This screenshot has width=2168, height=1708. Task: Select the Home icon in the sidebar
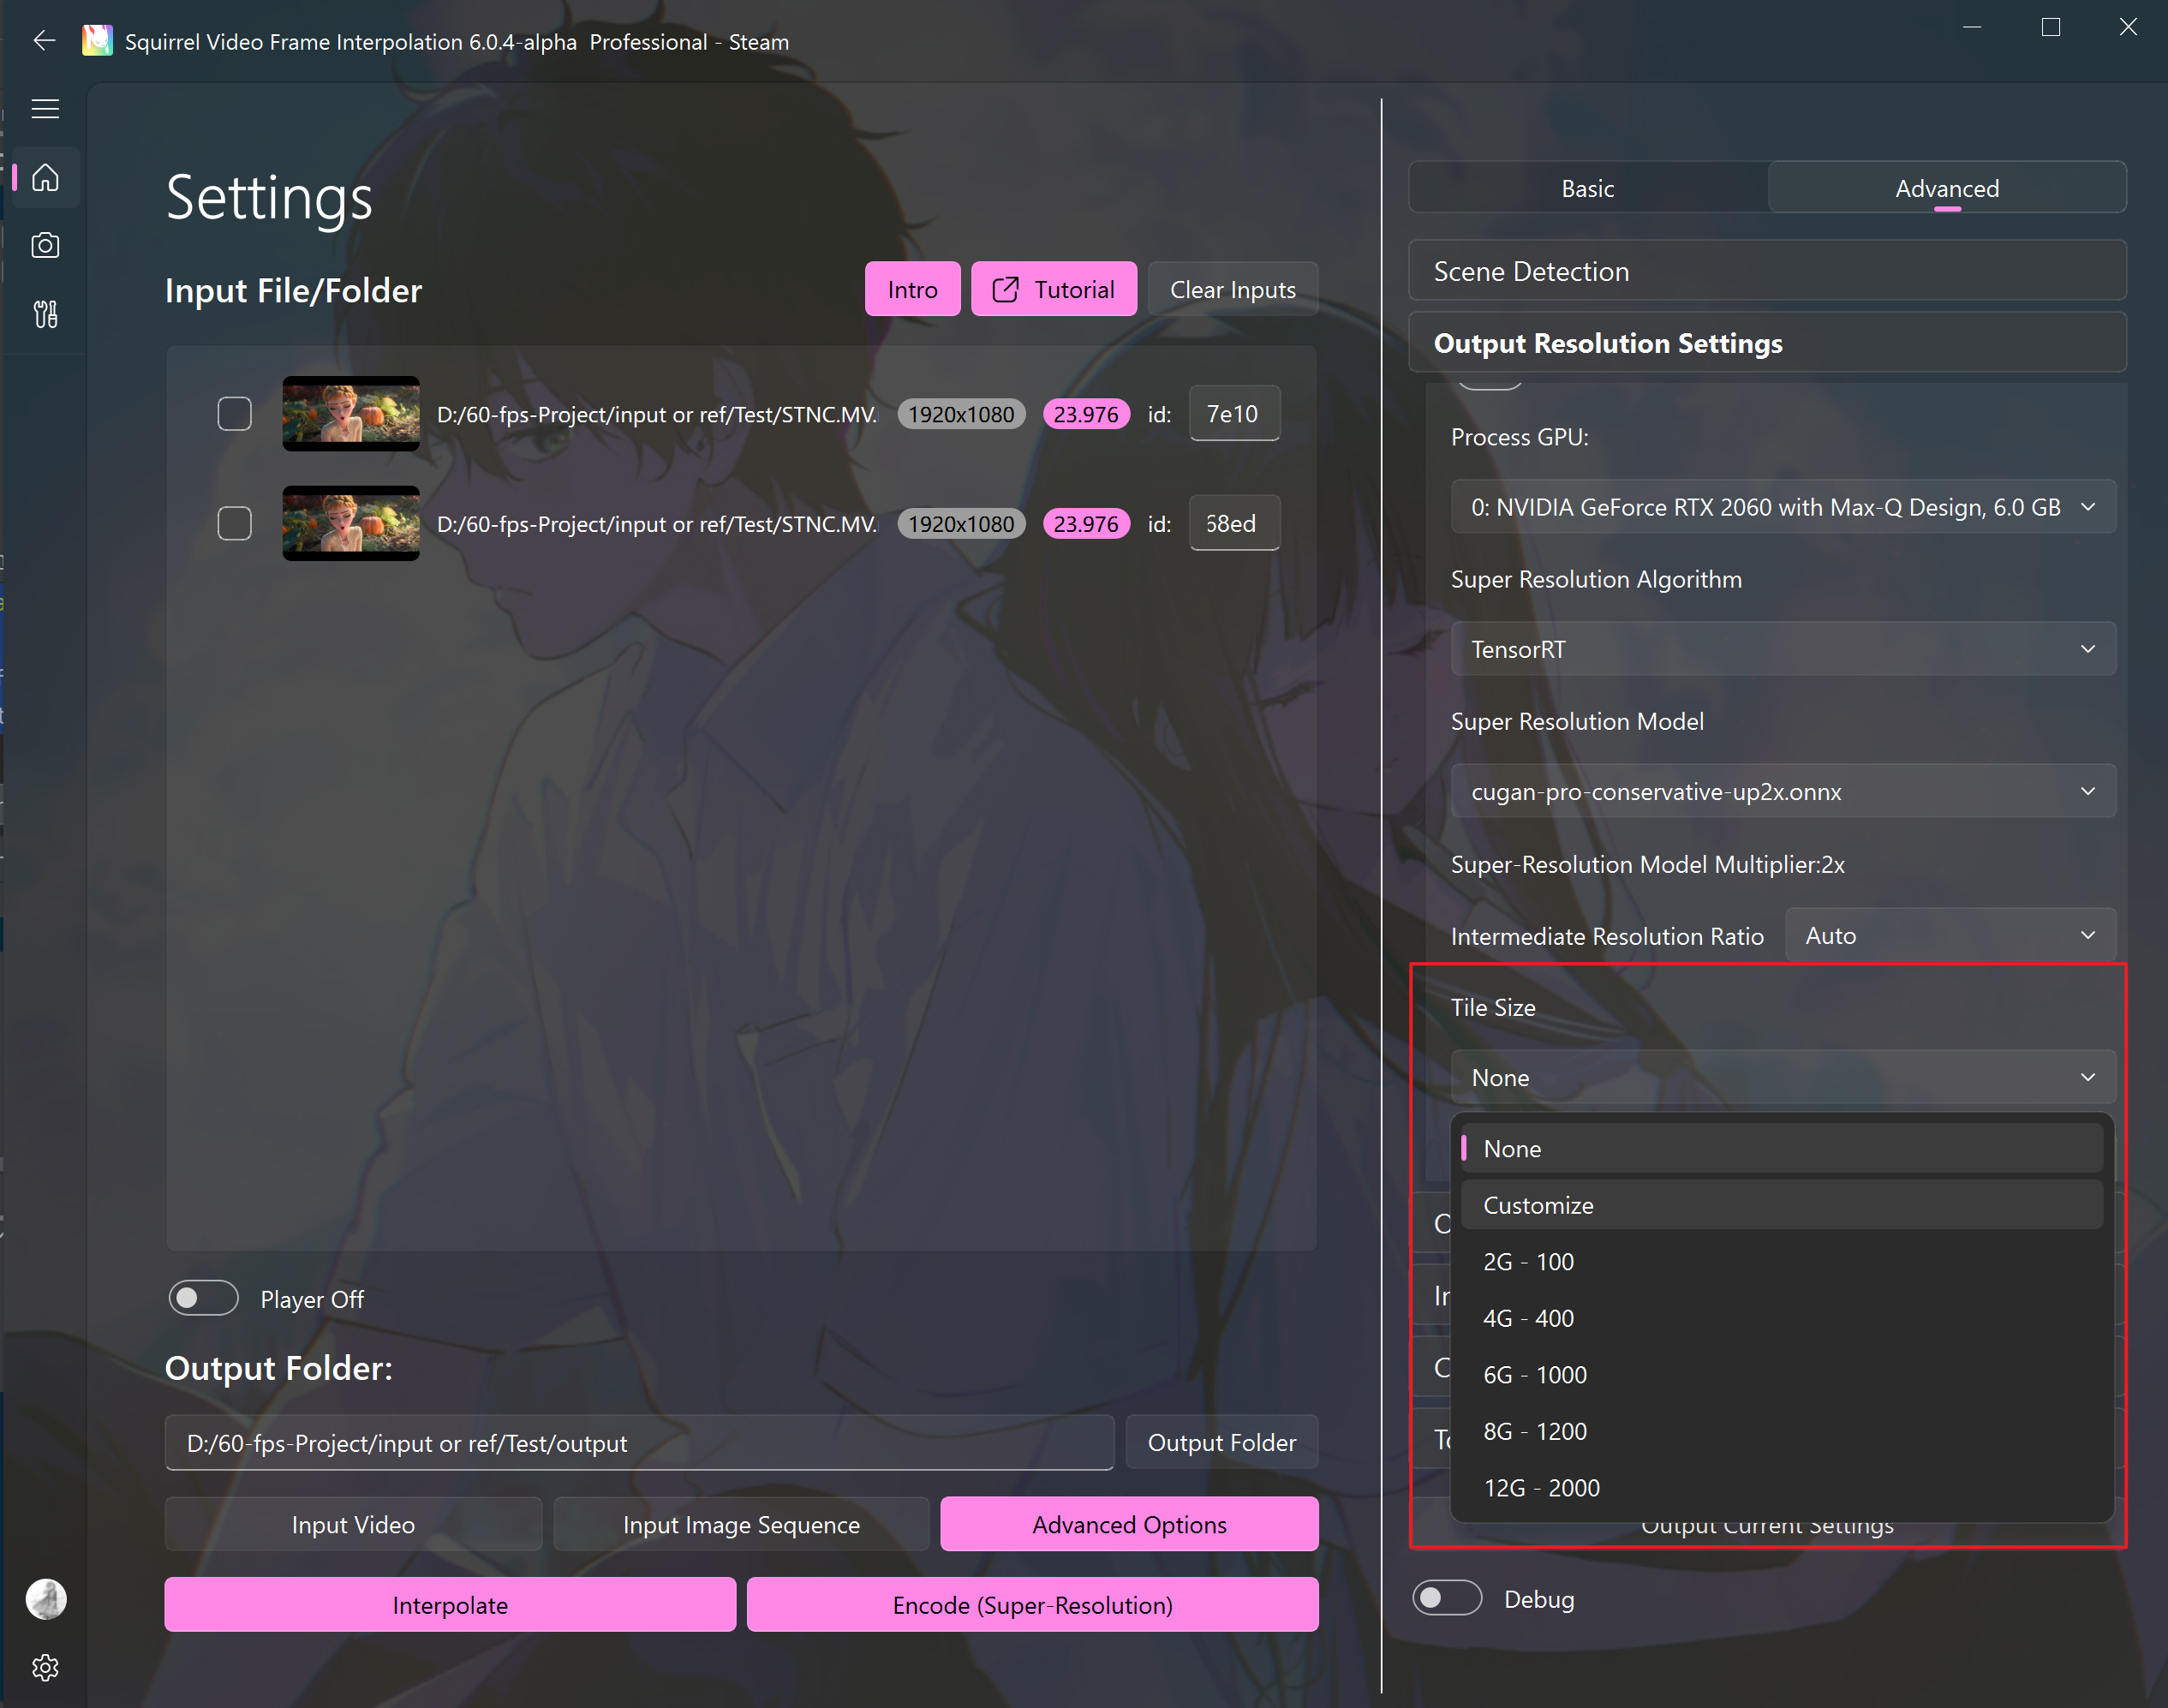coord(45,177)
